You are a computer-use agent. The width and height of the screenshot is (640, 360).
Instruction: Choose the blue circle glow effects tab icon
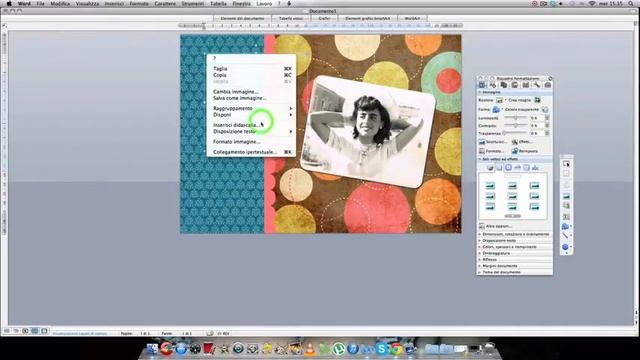[x=508, y=168]
